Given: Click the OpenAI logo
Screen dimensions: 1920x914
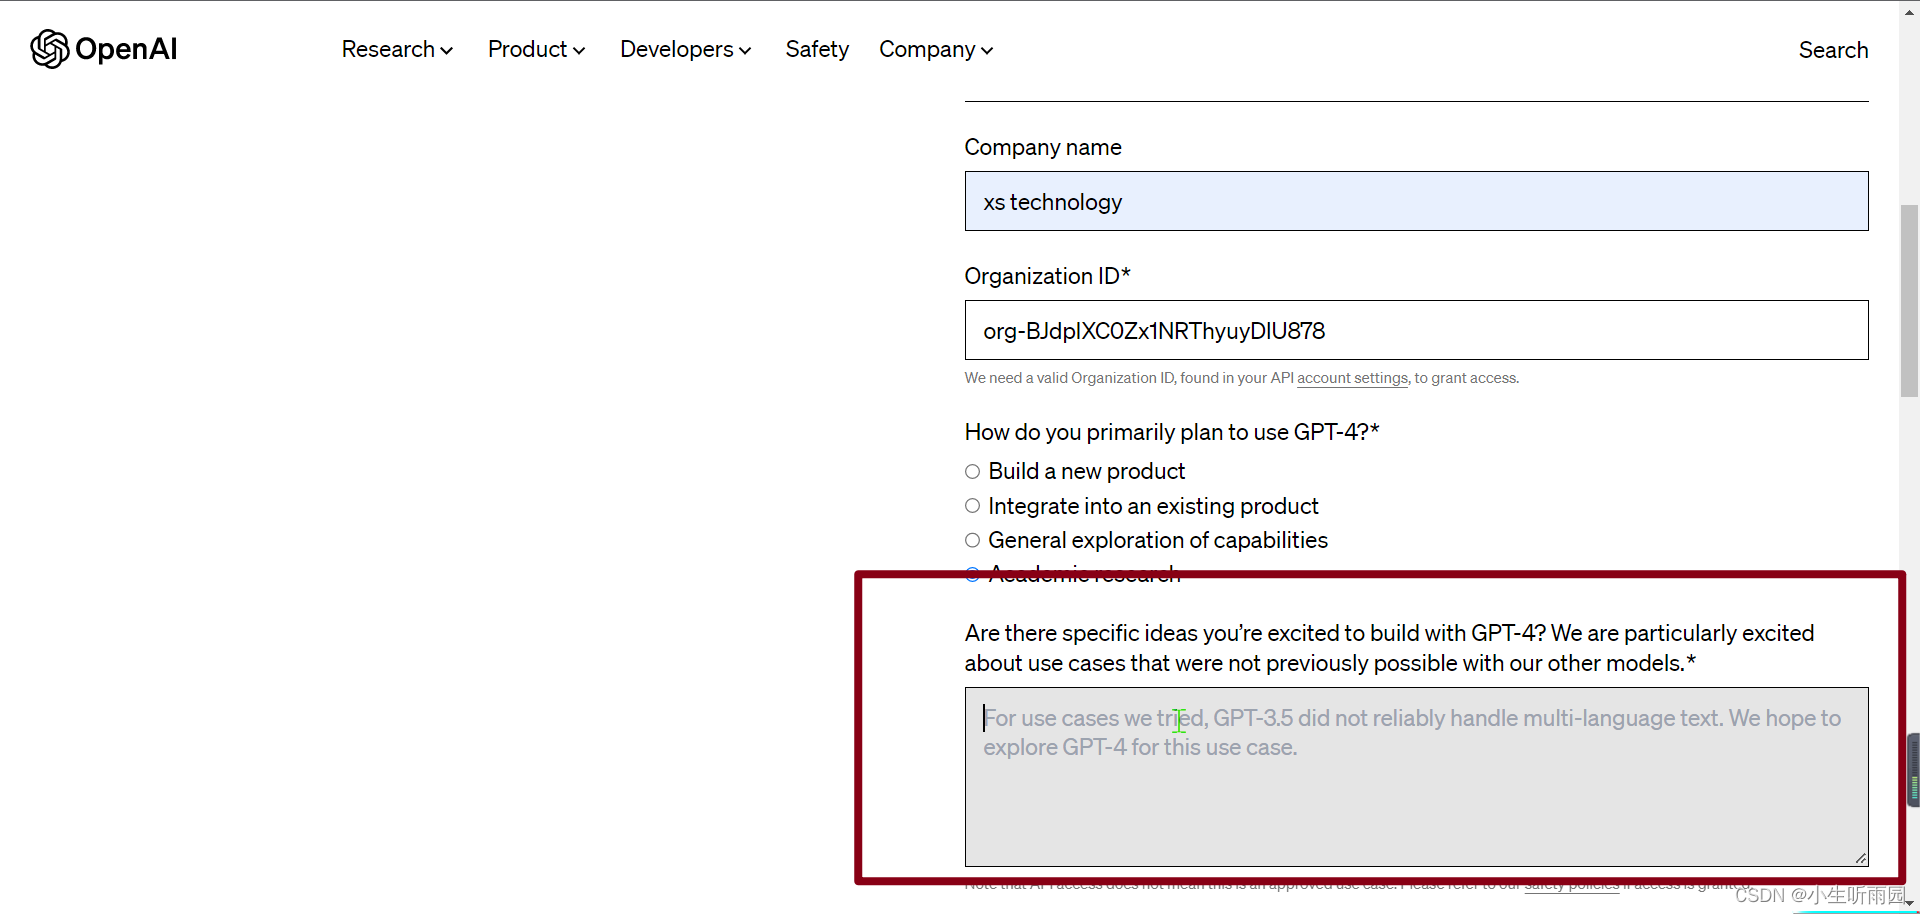Looking at the screenshot, I should [104, 49].
